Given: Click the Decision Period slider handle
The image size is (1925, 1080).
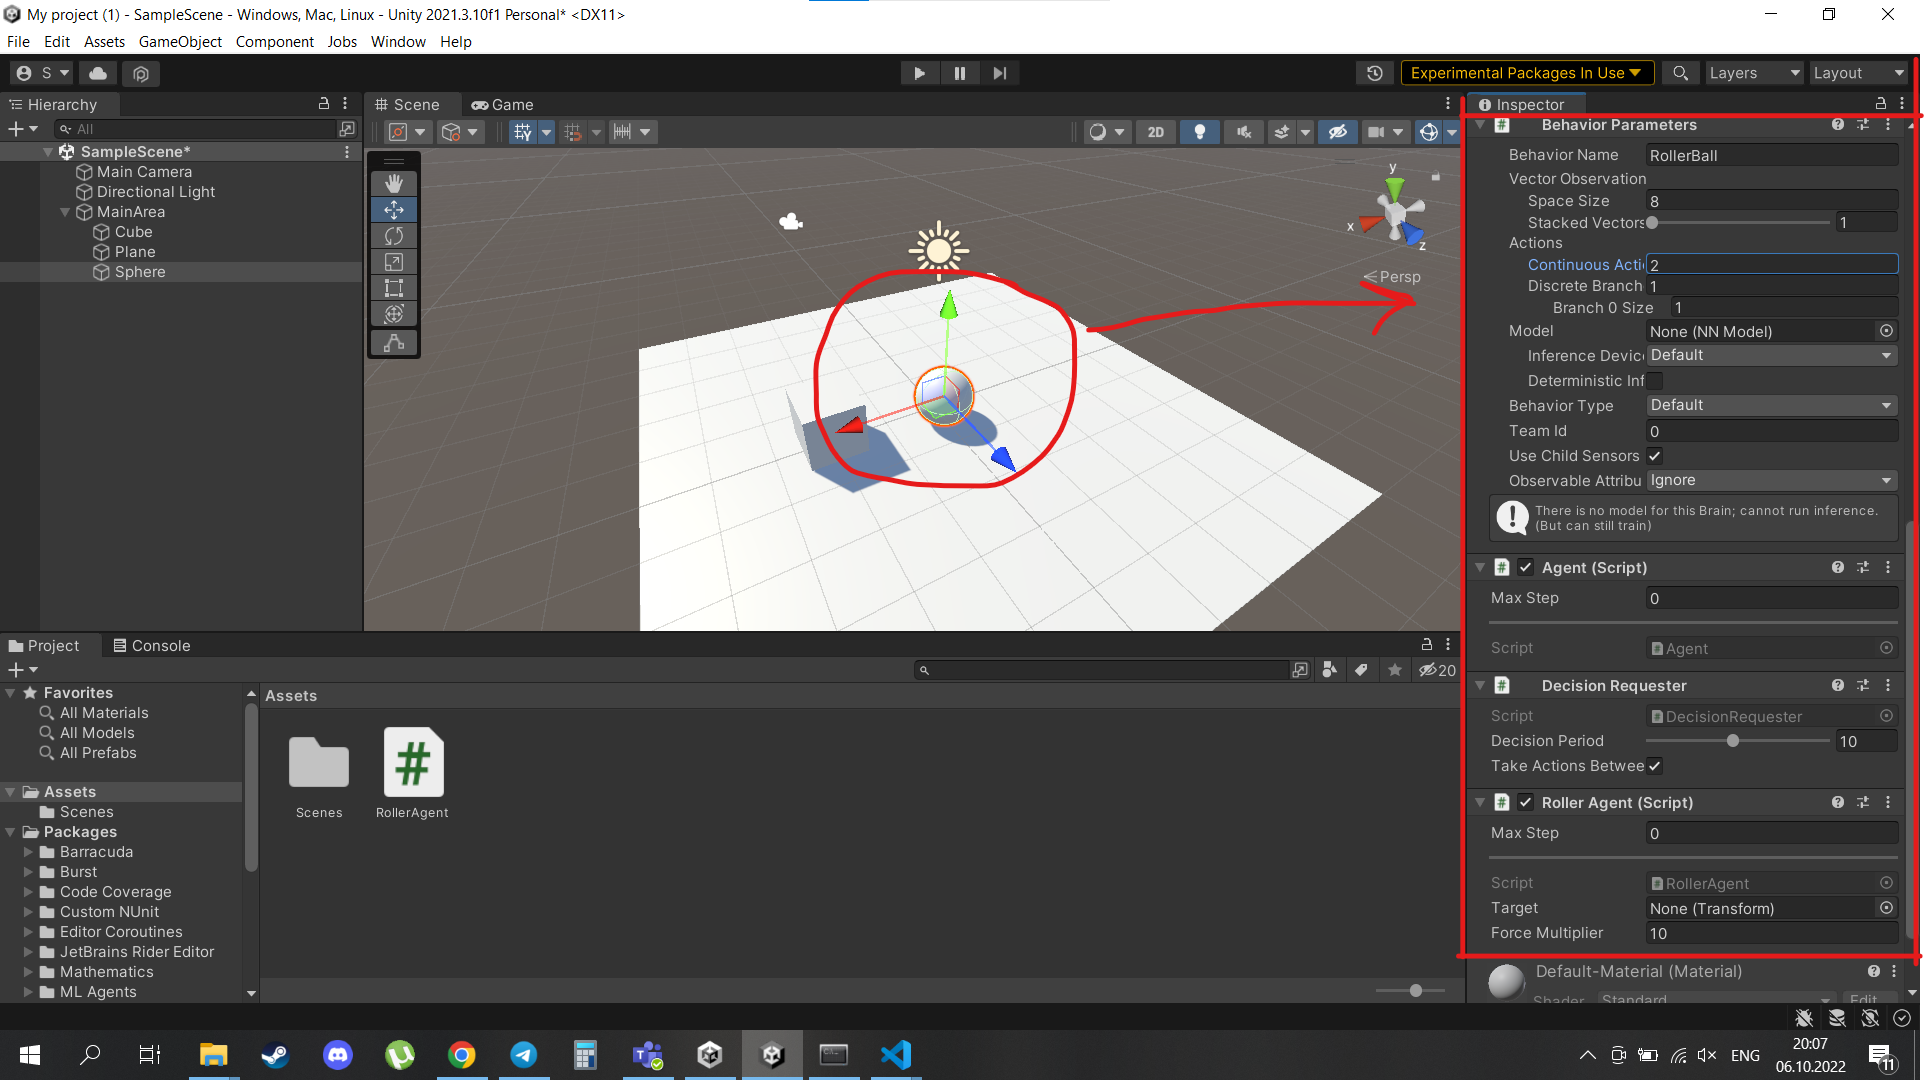Looking at the screenshot, I should 1733,741.
